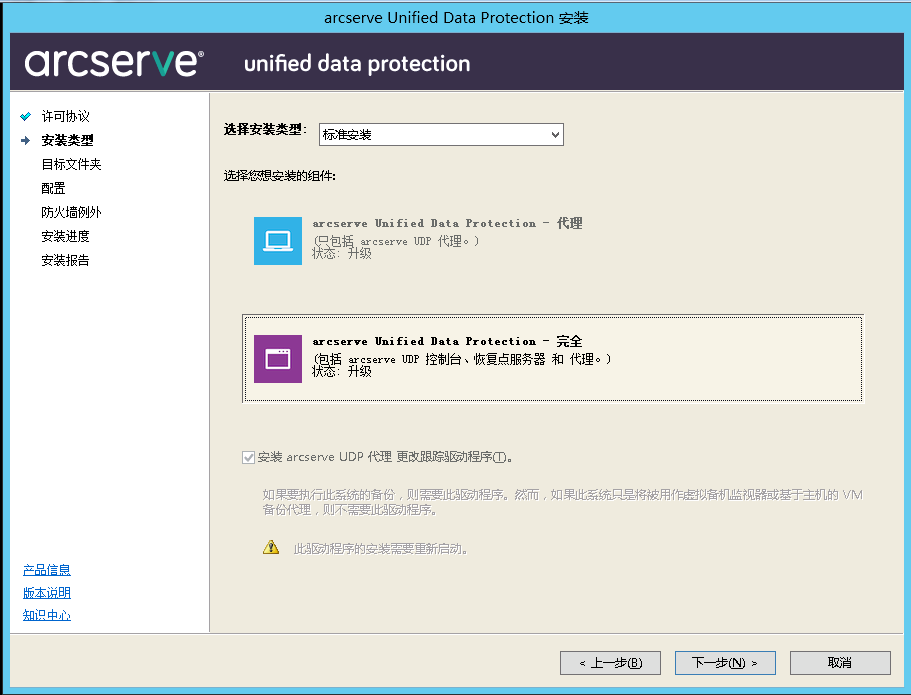Click the 取消 button
Image resolution: width=911 pixels, height=695 pixels.
[x=840, y=662]
